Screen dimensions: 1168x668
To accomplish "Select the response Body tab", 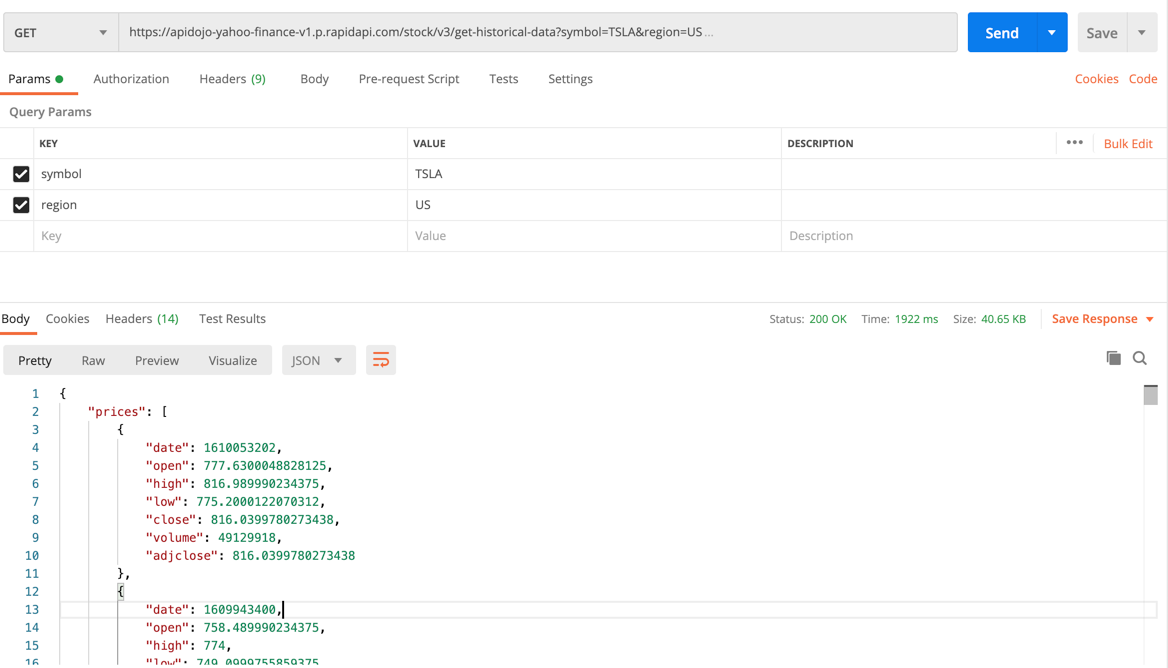I will (16, 319).
